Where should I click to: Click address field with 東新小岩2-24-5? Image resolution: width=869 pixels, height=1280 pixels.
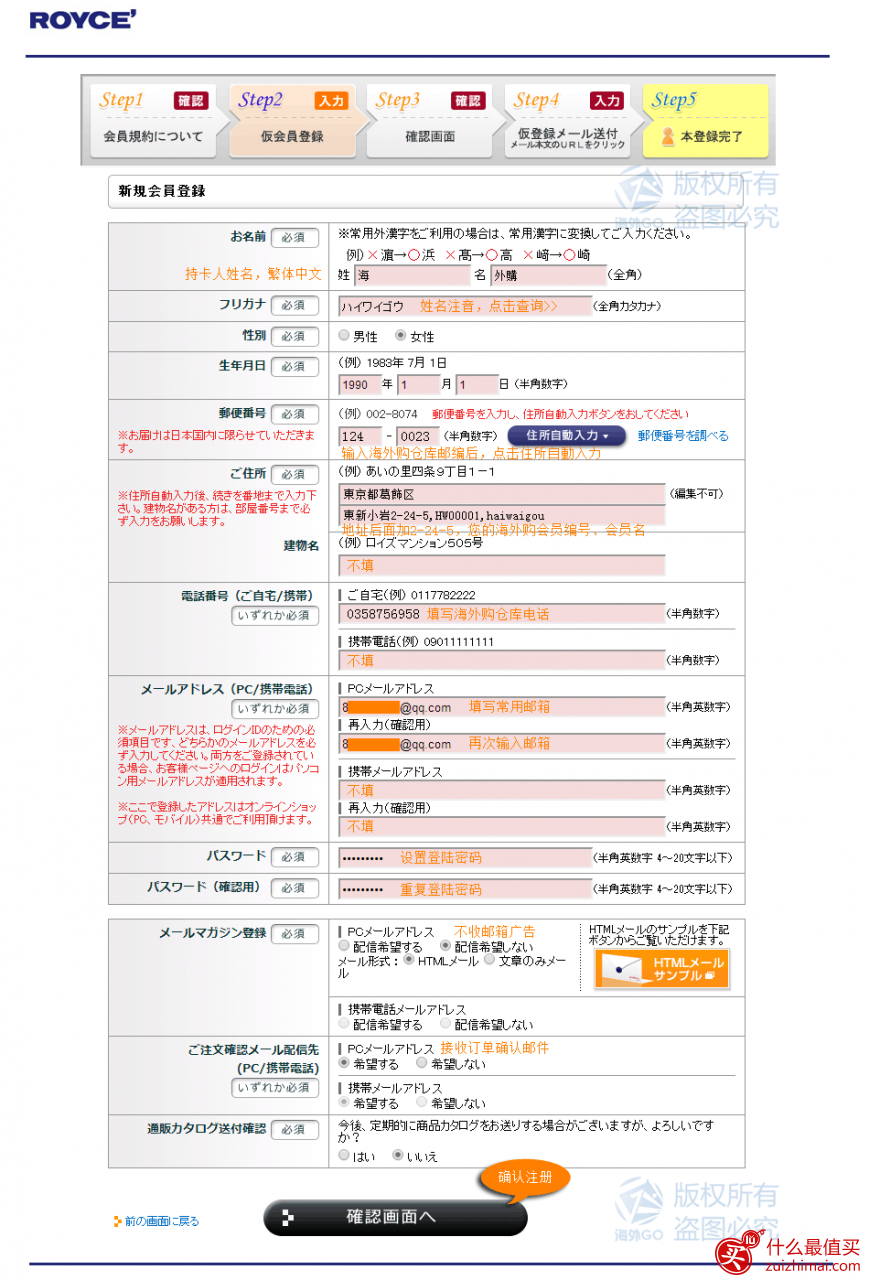tap(502, 517)
